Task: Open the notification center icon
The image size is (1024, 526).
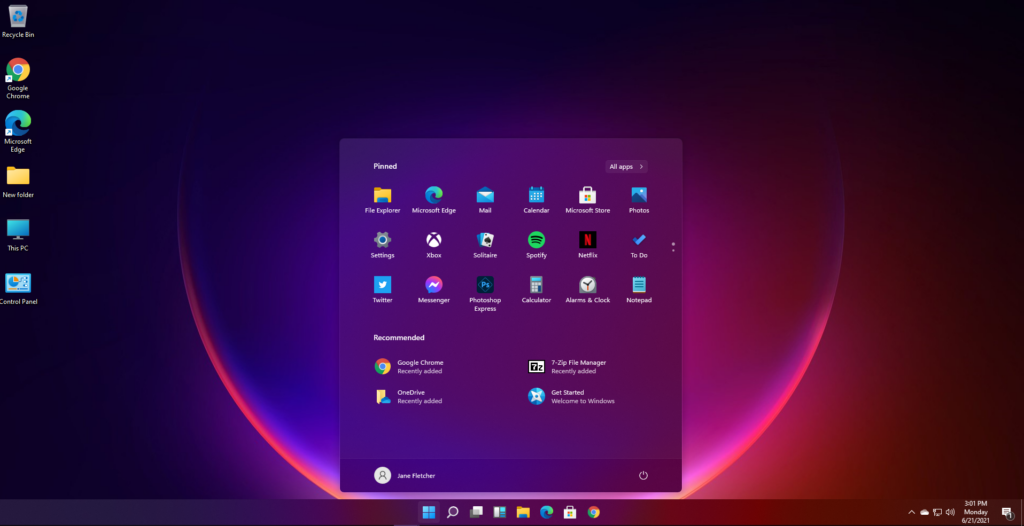Action: pyautogui.click(x=1007, y=513)
